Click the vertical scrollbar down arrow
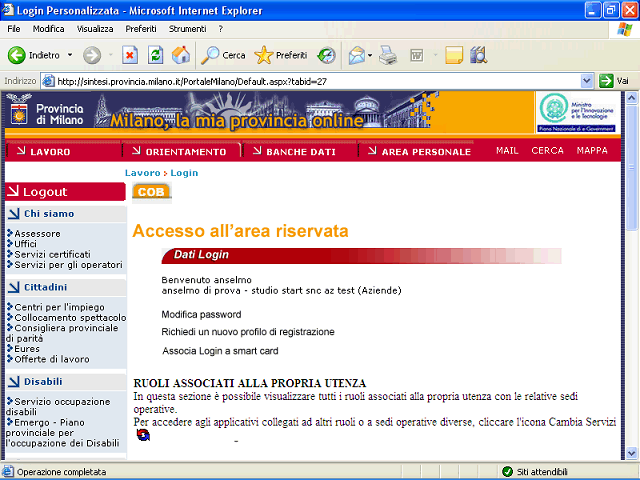The image size is (640, 480). [x=631, y=453]
